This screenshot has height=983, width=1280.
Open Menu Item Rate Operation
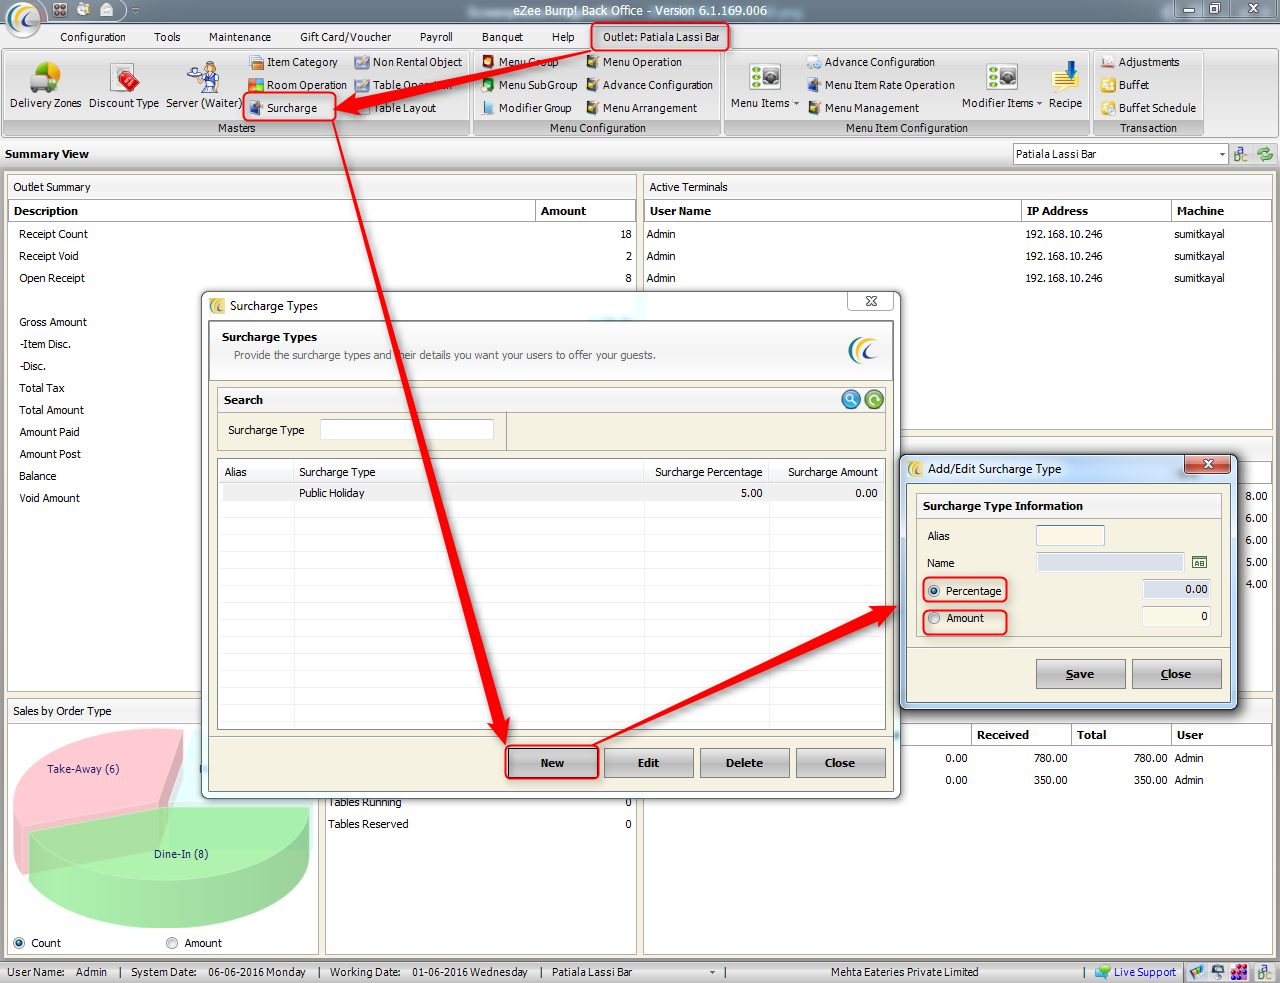(881, 85)
